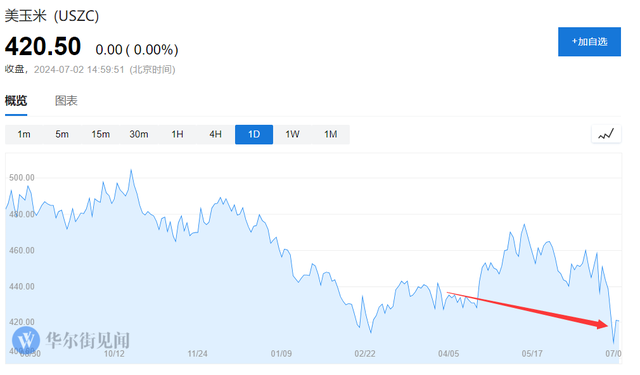Open the 概览 overview tab

tap(16, 100)
